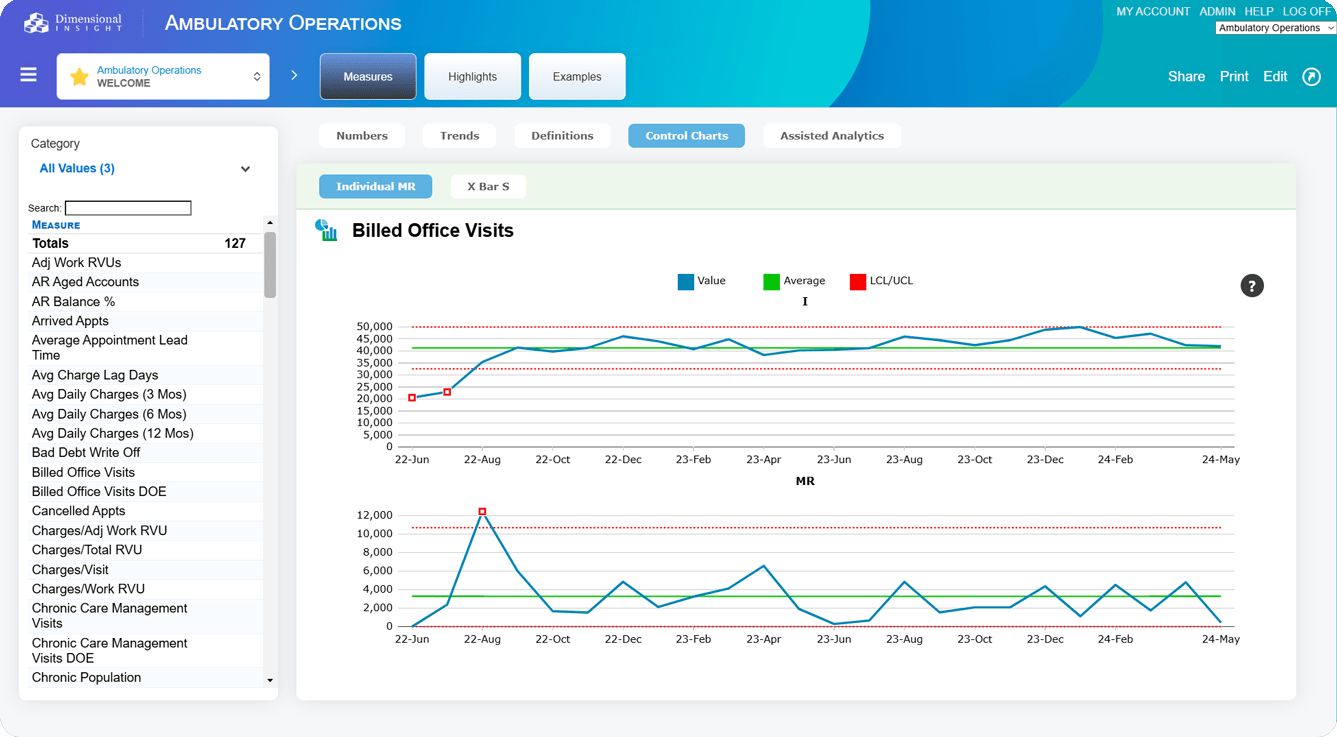Click the chart icon beside Billed Office Visits
The image size is (1337, 737).
(327, 231)
